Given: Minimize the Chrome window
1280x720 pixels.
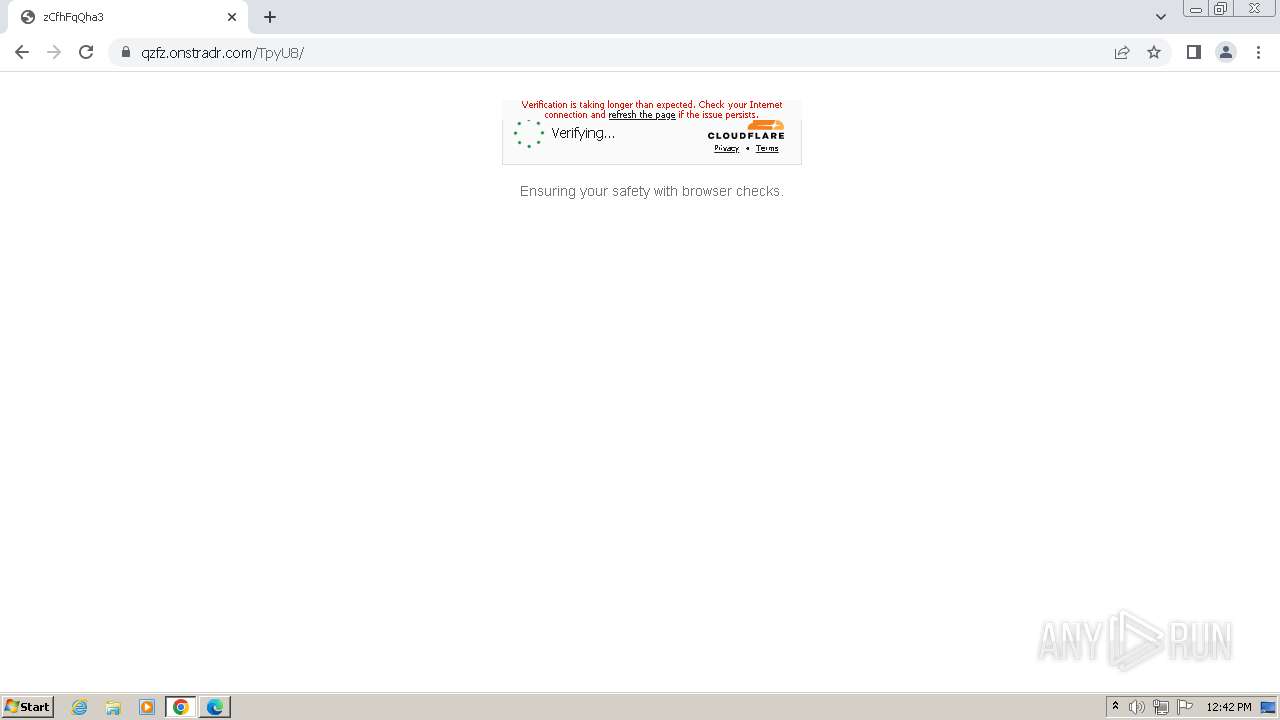Looking at the screenshot, I should pos(1196,9).
